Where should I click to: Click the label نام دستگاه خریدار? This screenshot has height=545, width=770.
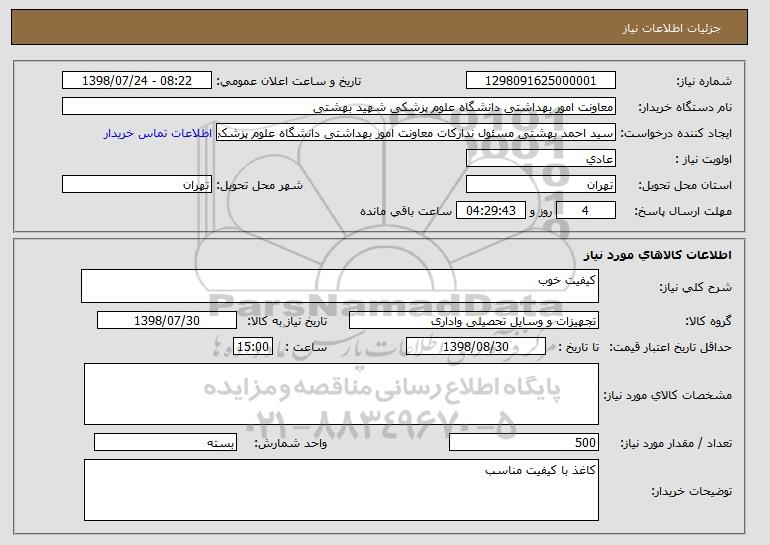pyautogui.click(x=685, y=108)
